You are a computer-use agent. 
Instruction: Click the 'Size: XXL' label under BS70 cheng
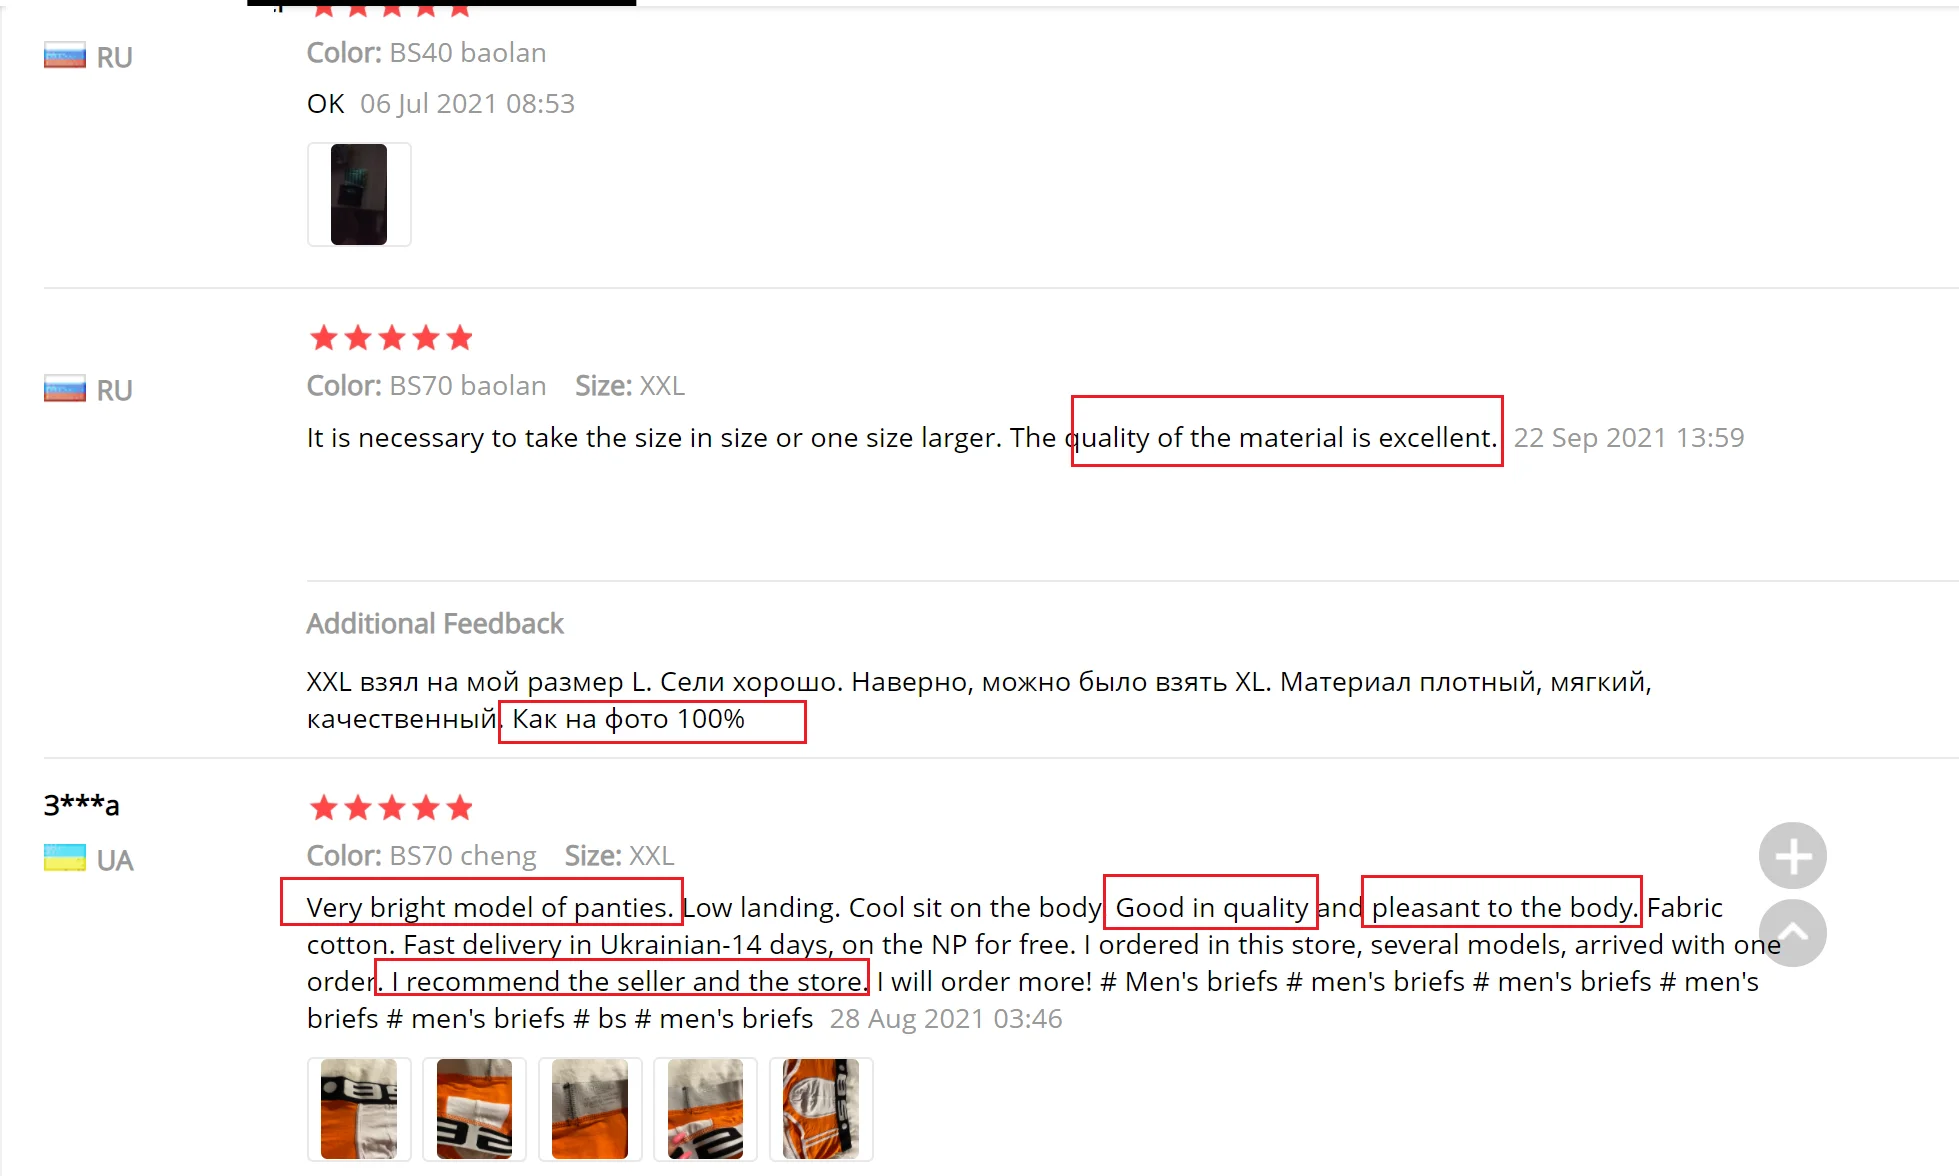pos(619,856)
